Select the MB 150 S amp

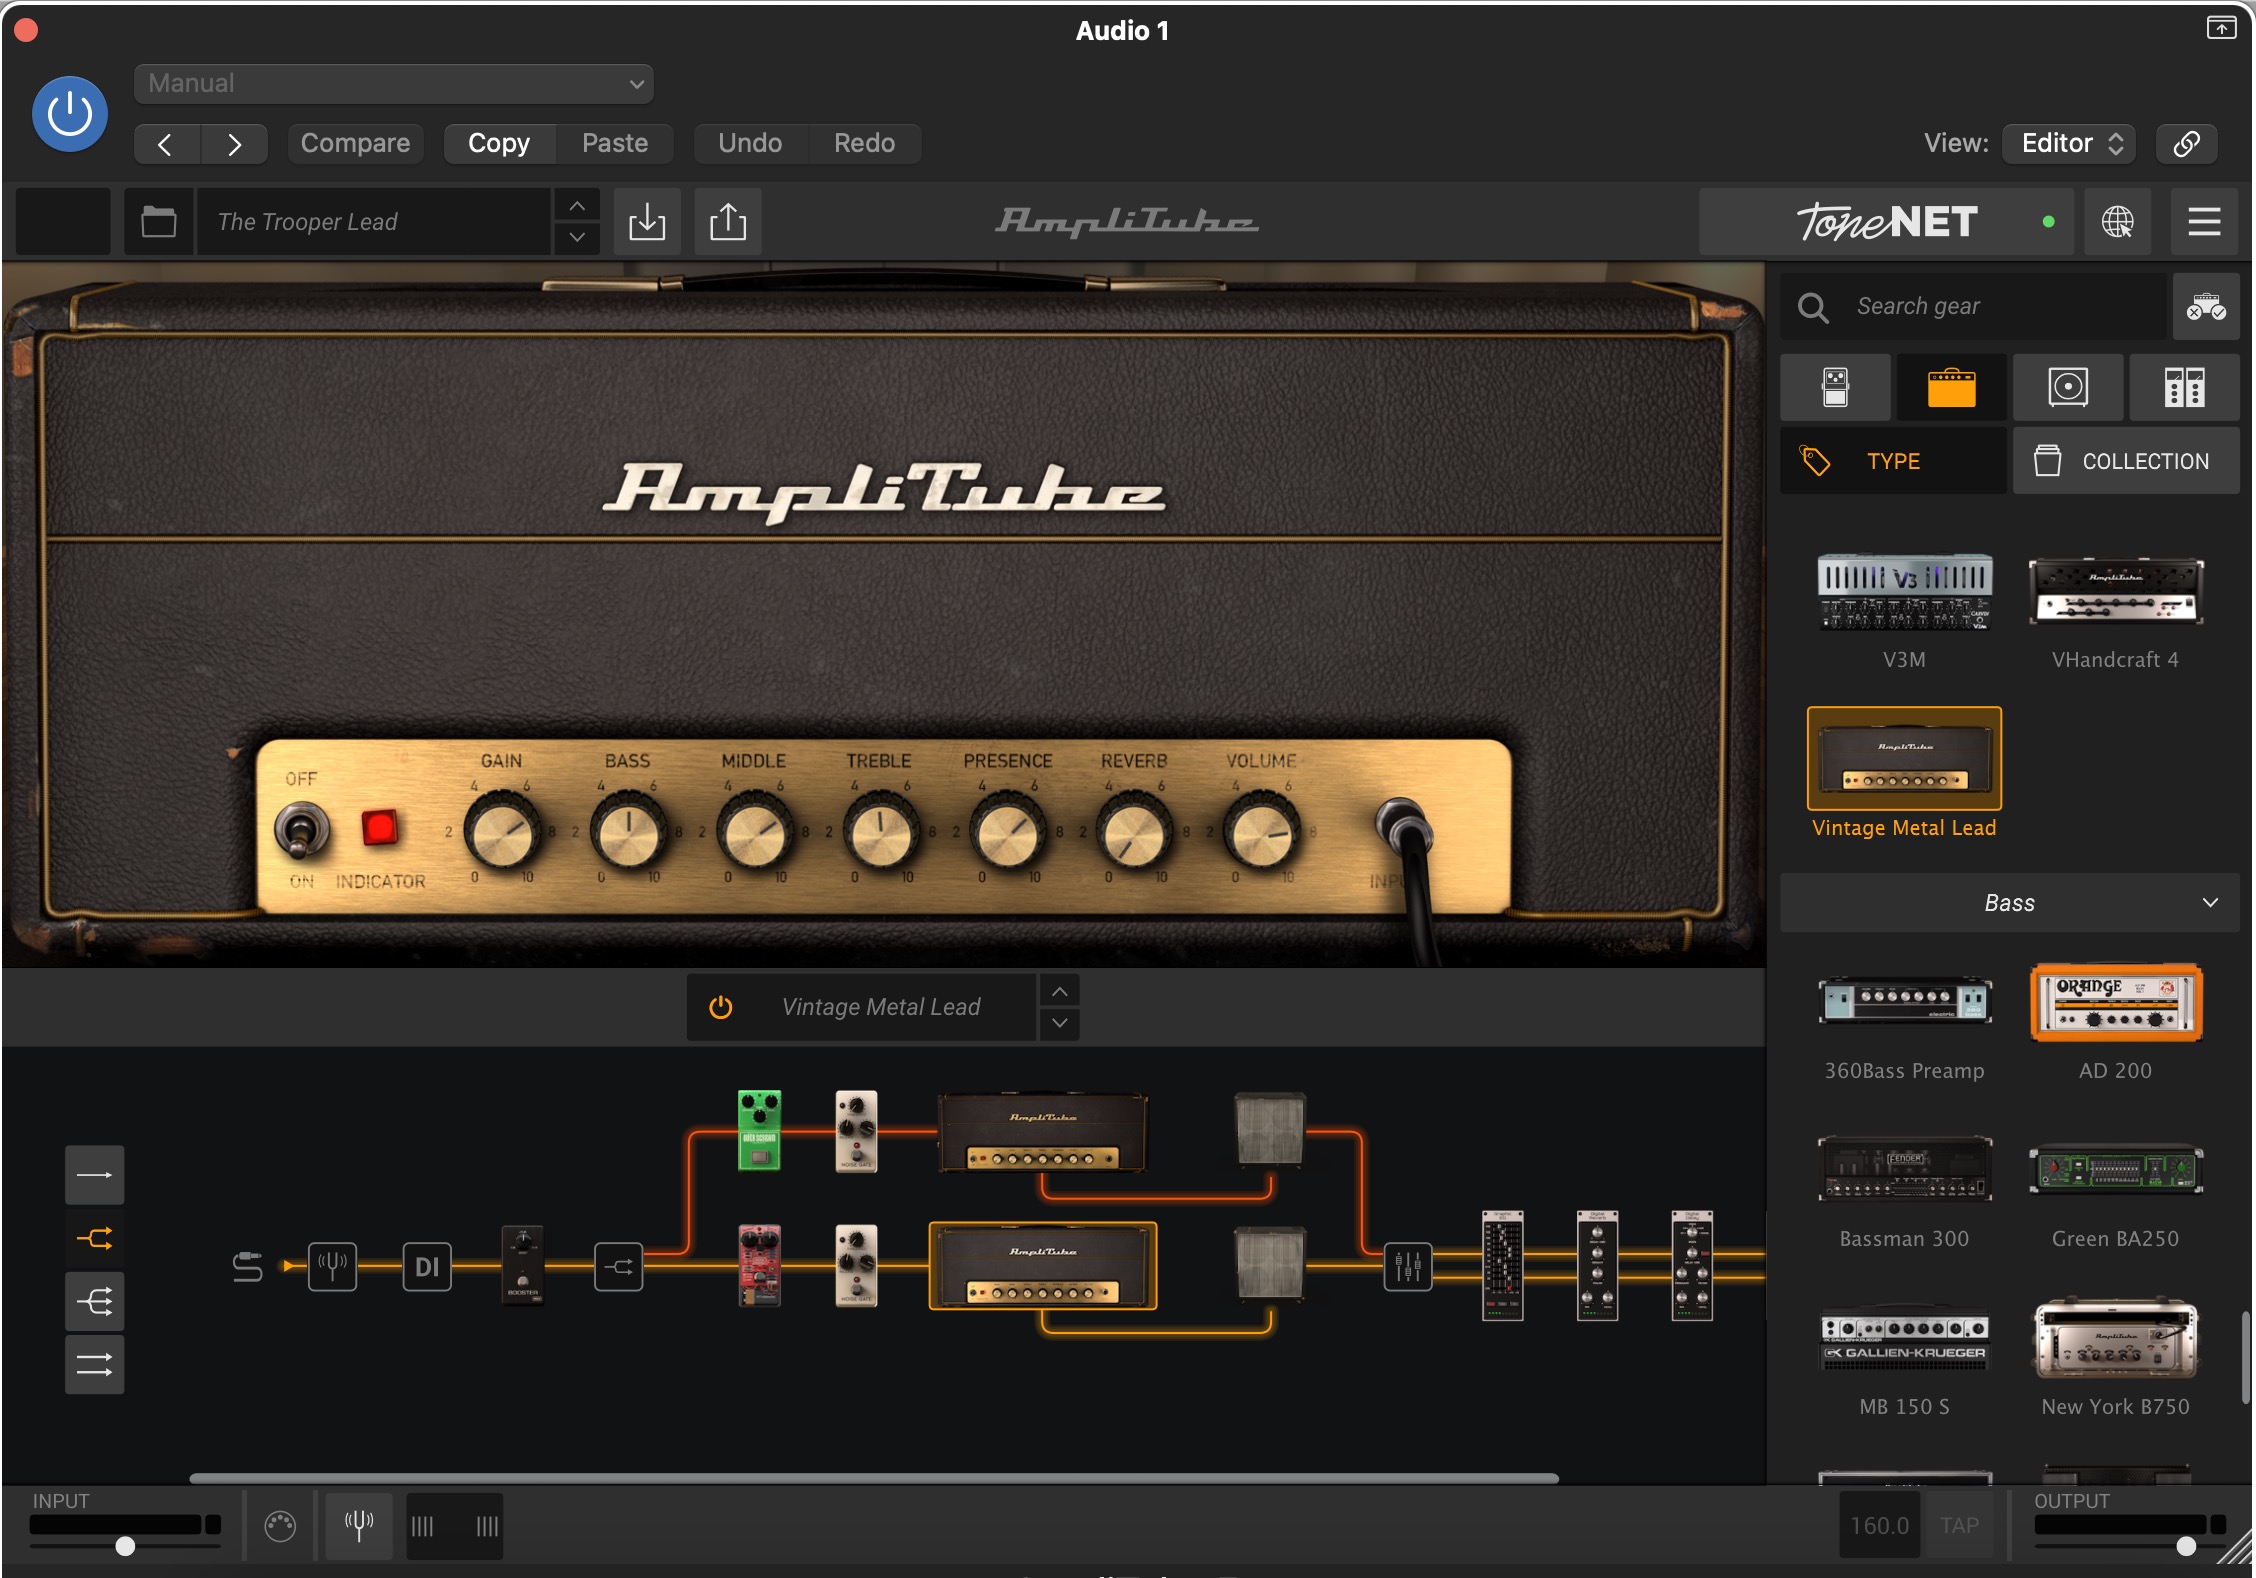click(1904, 1338)
